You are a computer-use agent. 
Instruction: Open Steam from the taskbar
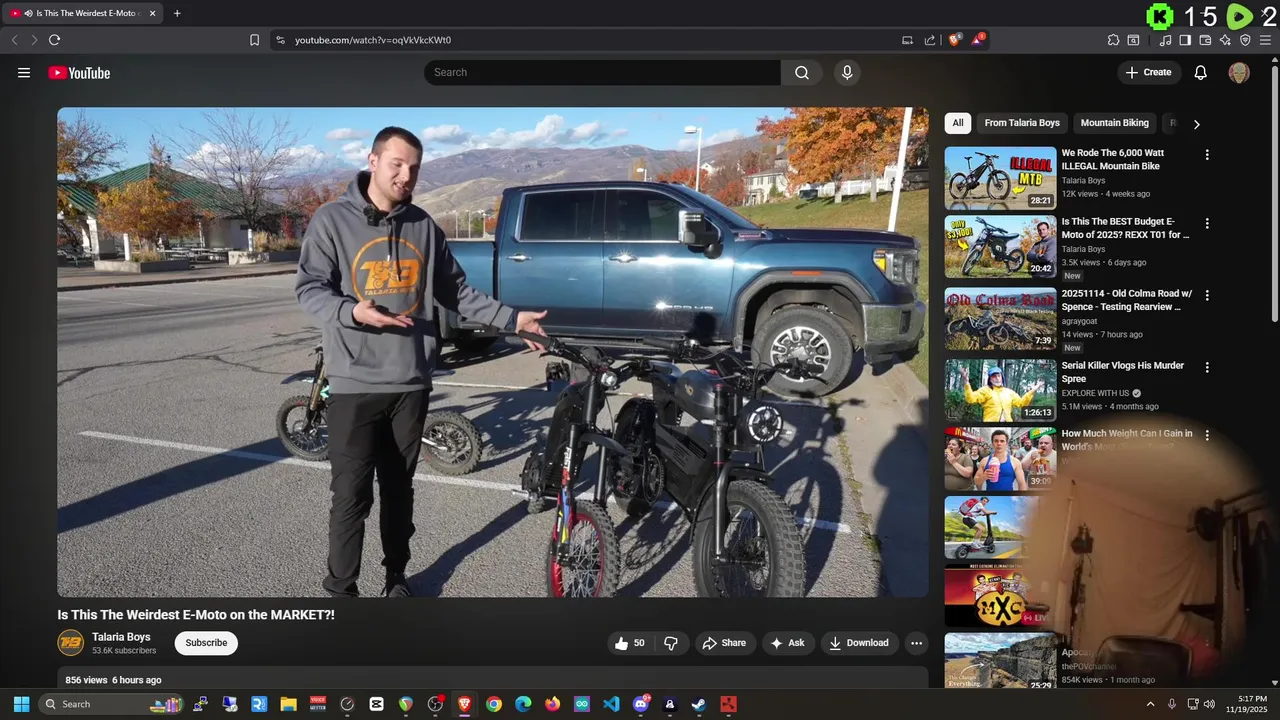pyautogui.click(x=699, y=704)
